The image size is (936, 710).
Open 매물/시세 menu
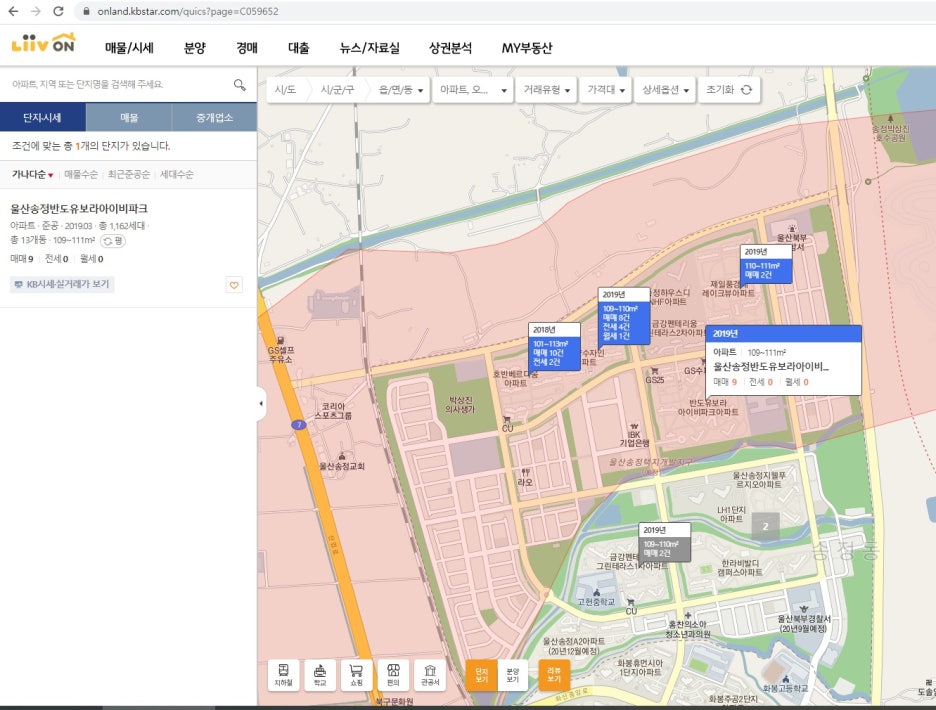point(130,48)
